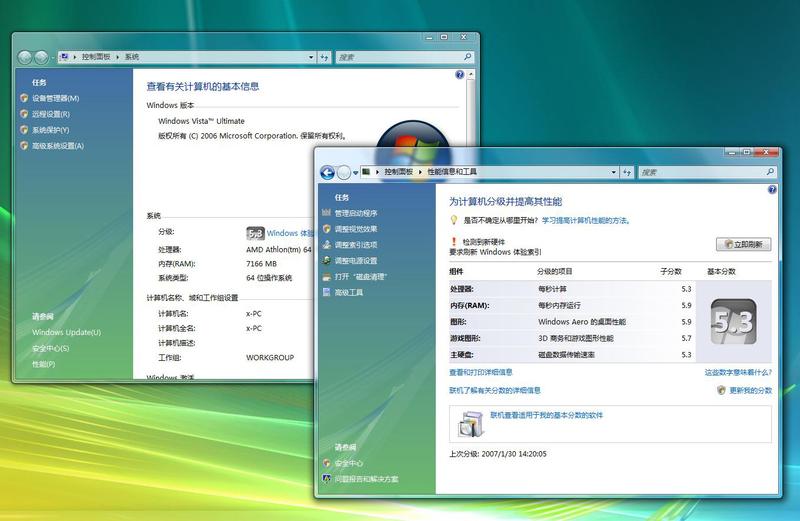Open 打开"磁盘清理" task link
The height and width of the screenshot is (521, 800).
tap(361, 277)
